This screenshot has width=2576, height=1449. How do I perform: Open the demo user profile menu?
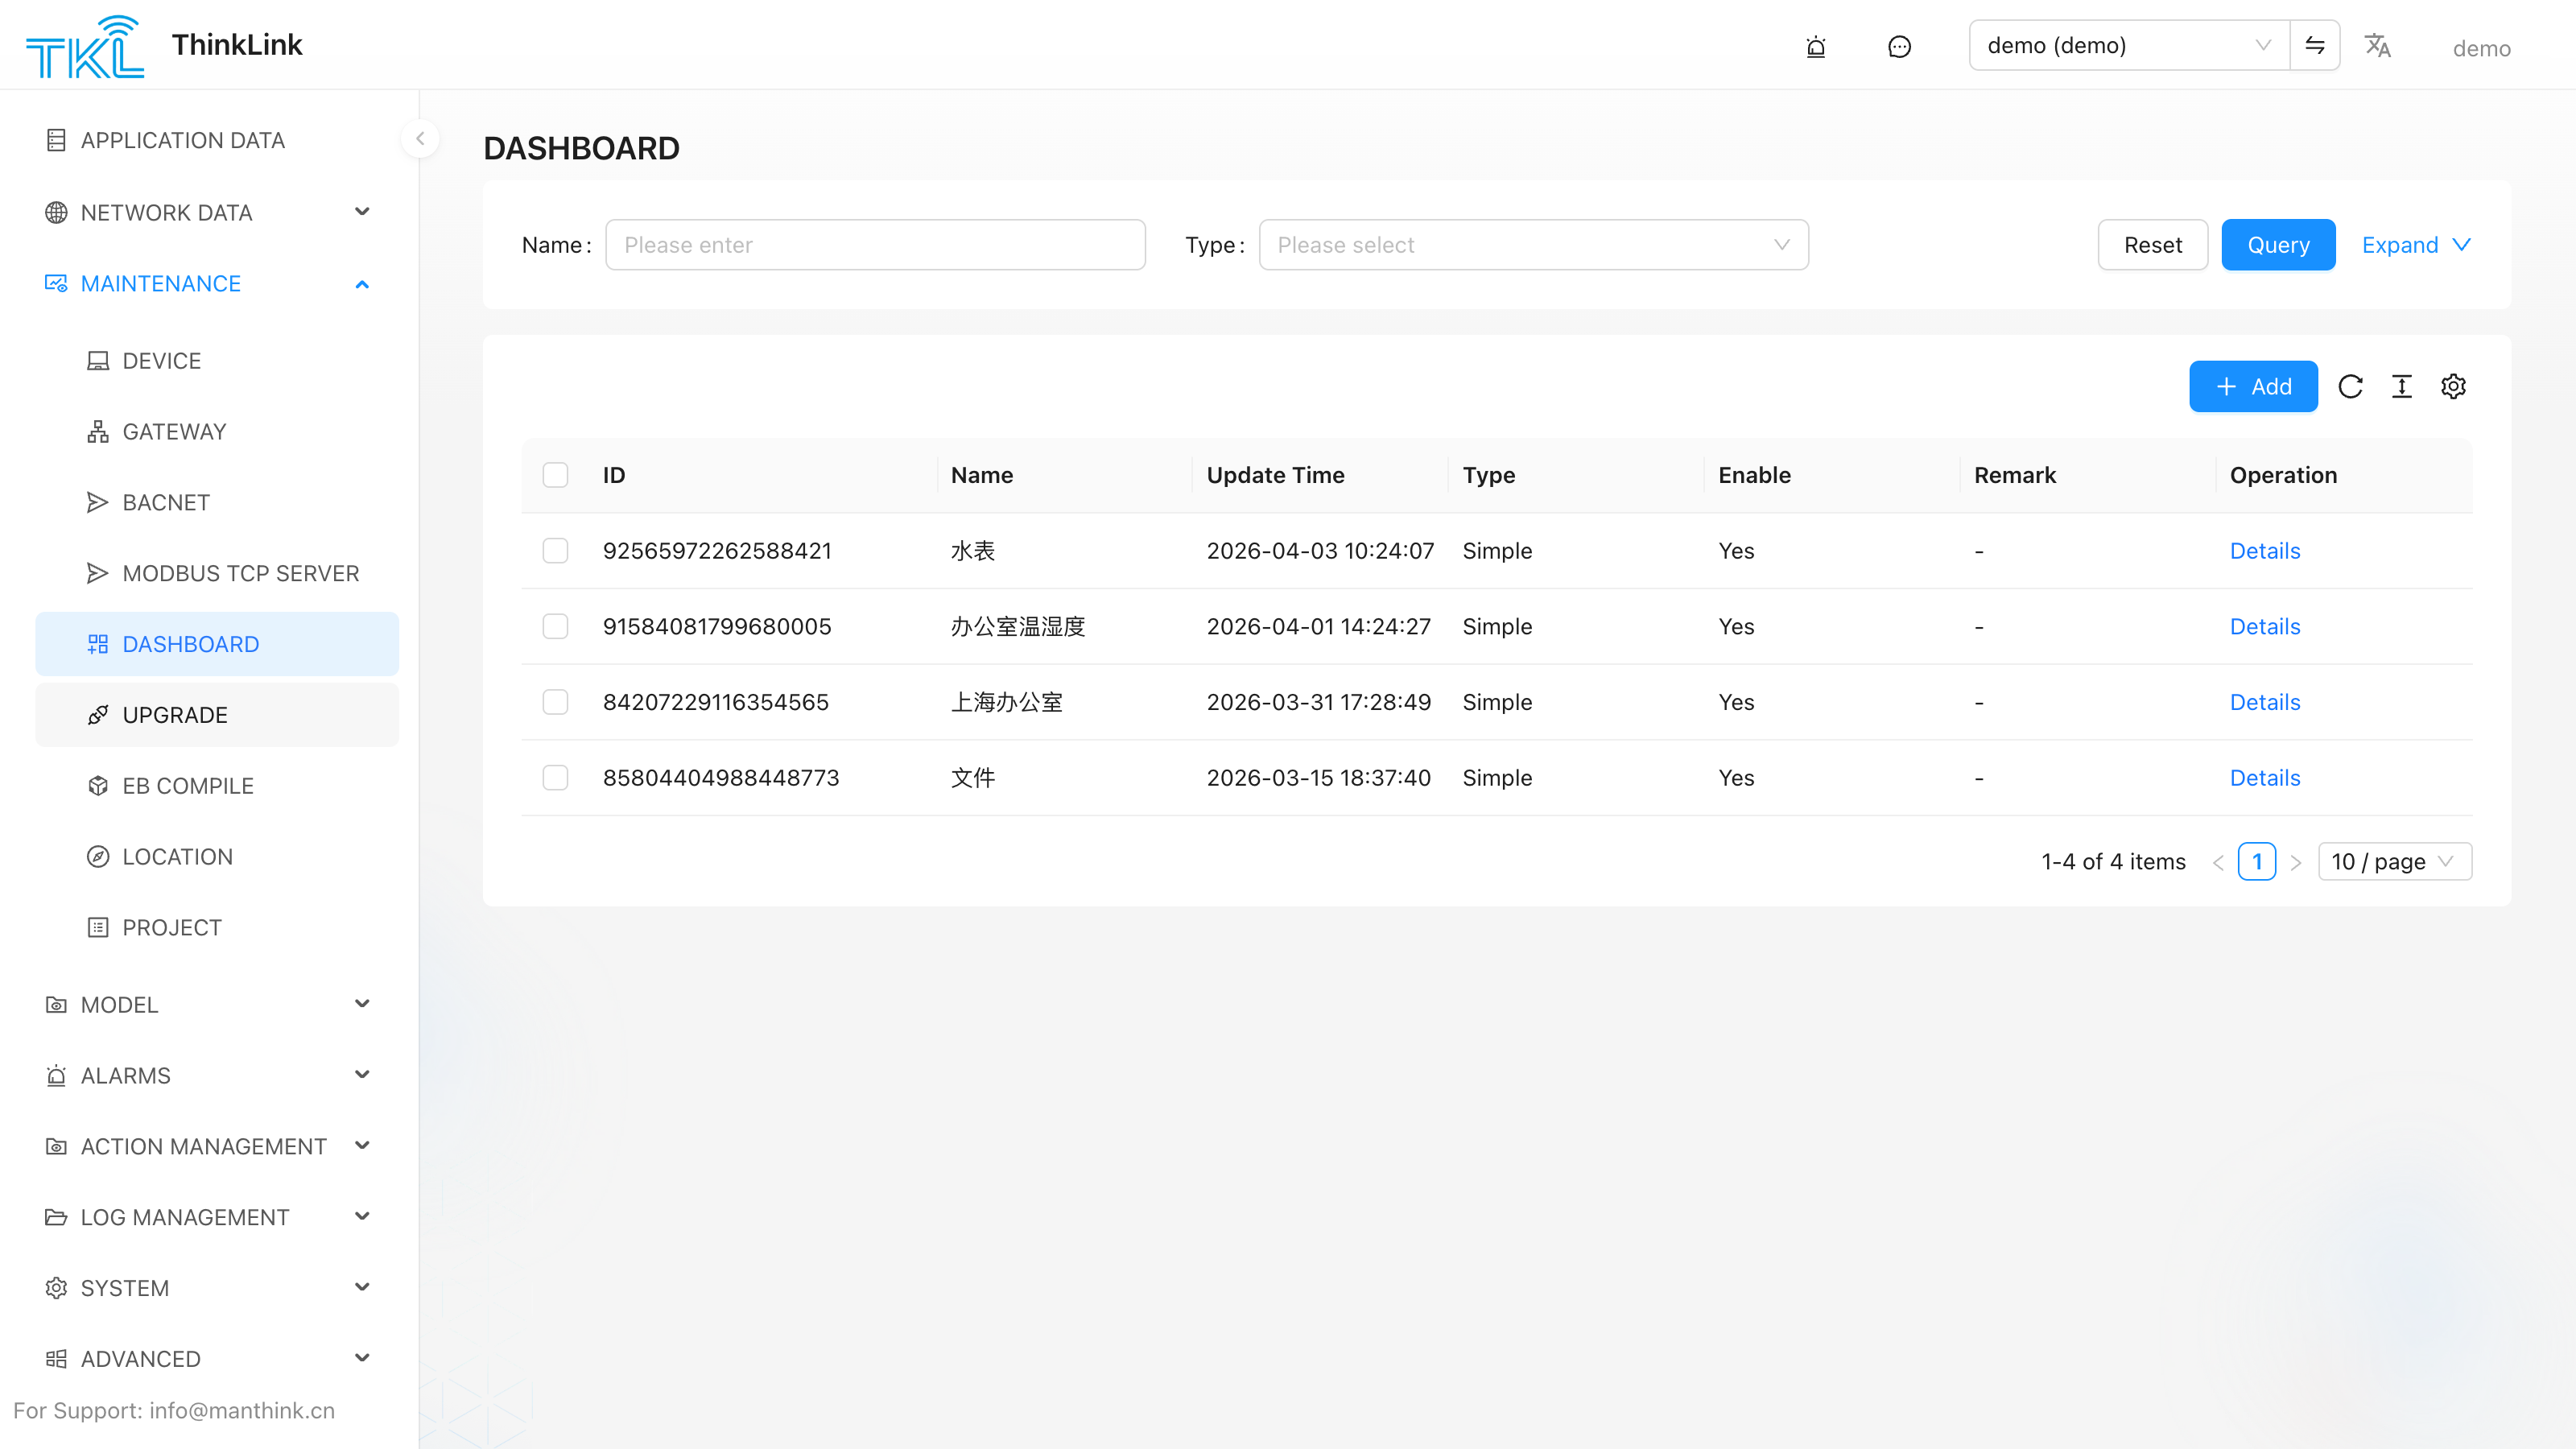tap(2481, 48)
